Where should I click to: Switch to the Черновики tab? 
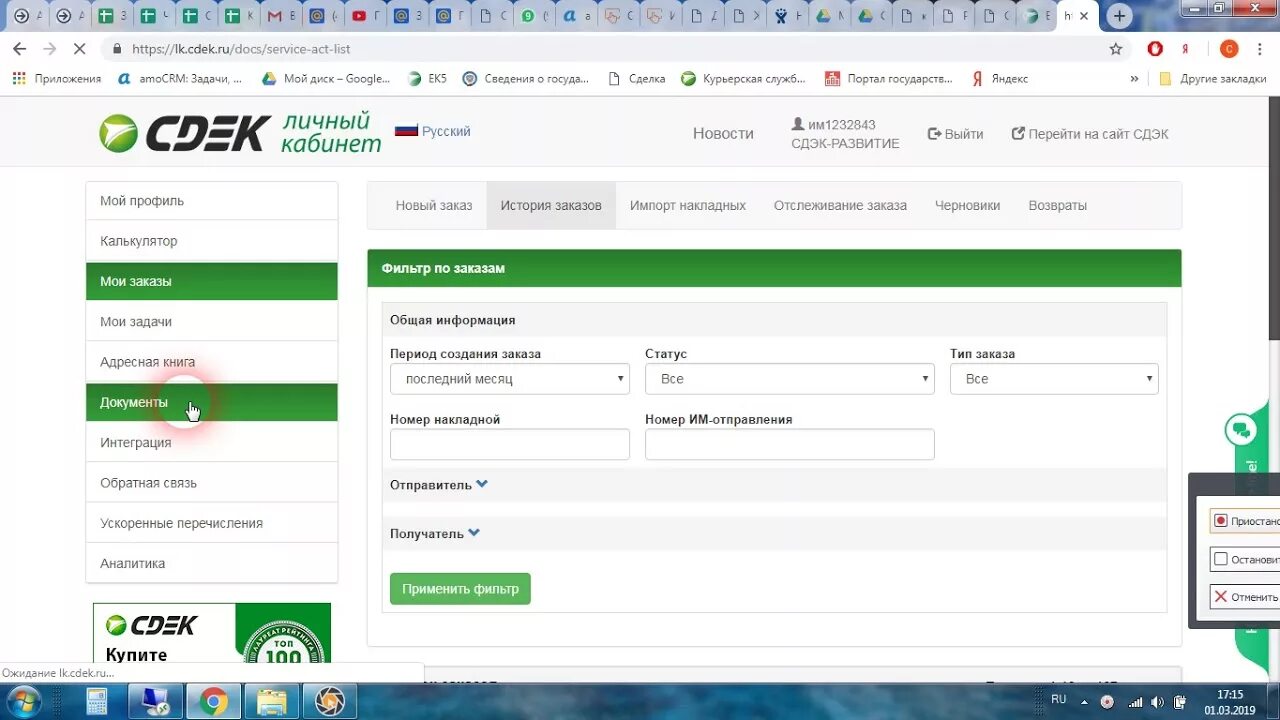pyautogui.click(x=967, y=205)
